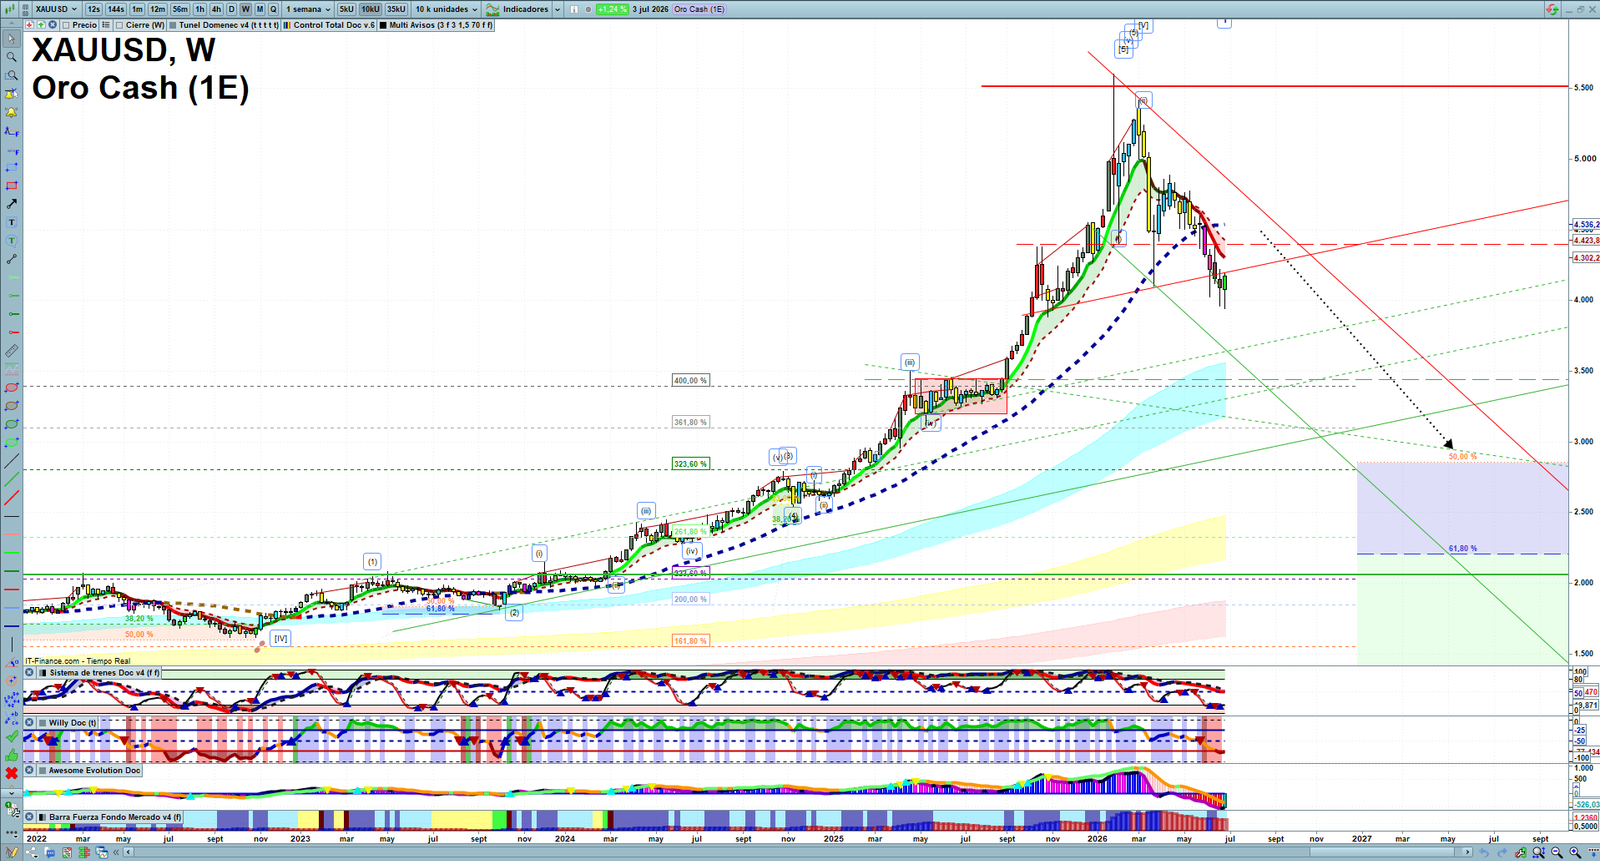This screenshot has width=1600, height=861.
Task: Open the Awesome Evolution Doc label
Action: pos(94,770)
